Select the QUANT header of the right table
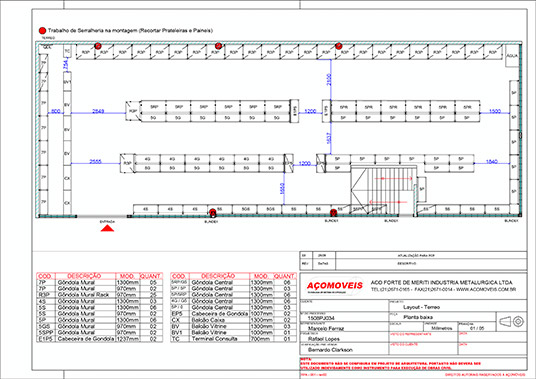Screen dimensions: 536x379 coord(284,276)
